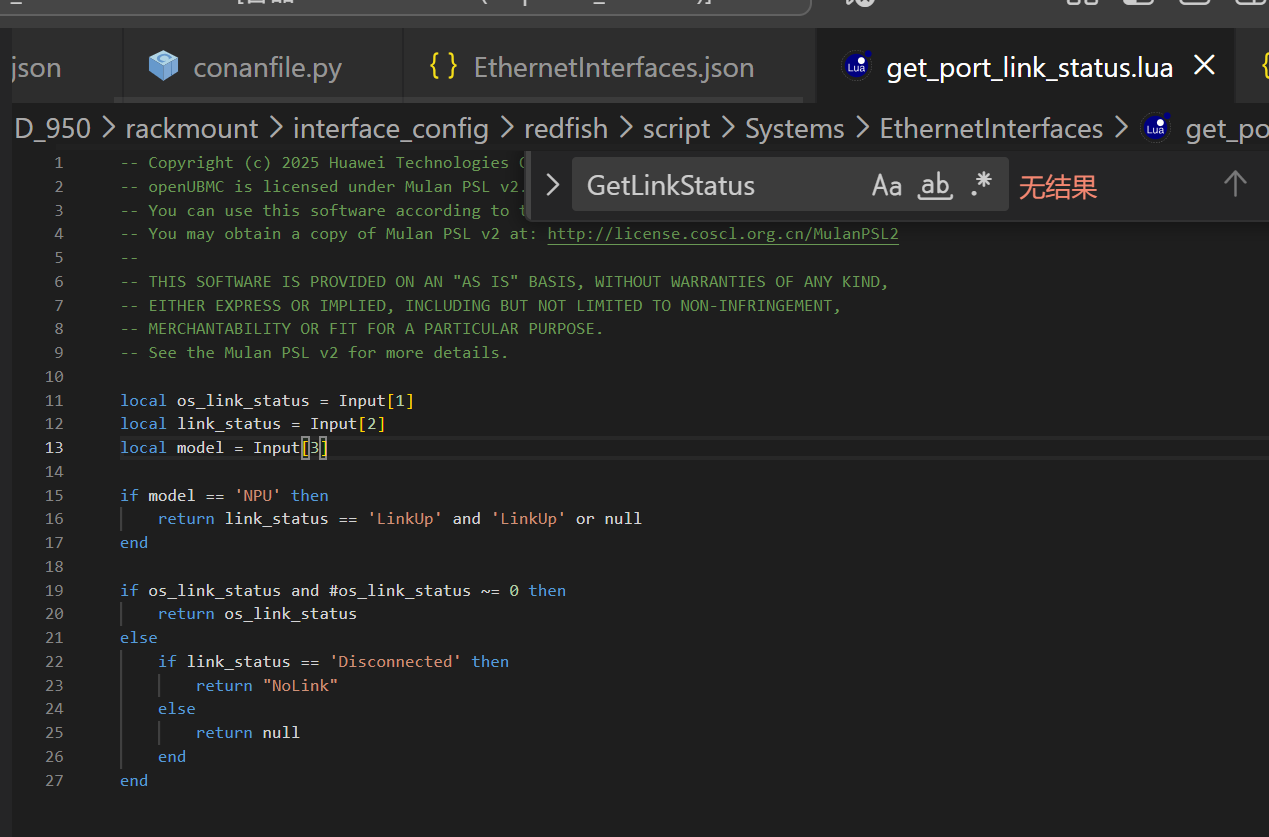Viewport: 1269px width, 837px height.
Task: Expand the replace field in find widget
Action: coord(551,185)
